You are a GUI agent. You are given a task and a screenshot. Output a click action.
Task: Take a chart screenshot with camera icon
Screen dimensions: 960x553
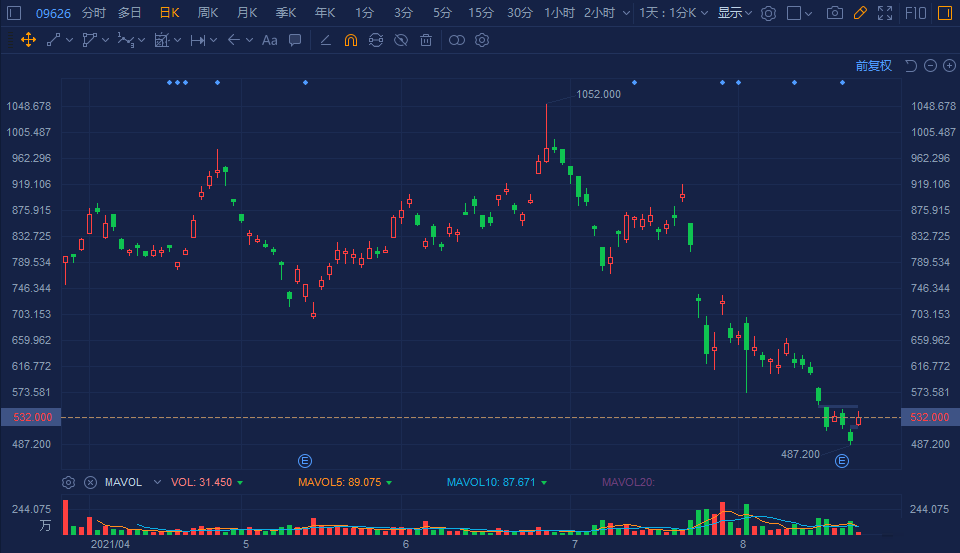835,13
